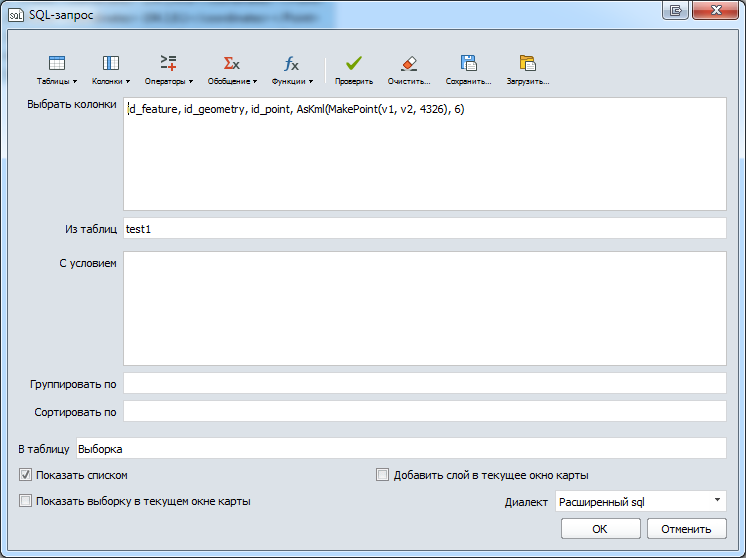Click the Колонки (Columns) toolbar icon
The image size is (746, 558).
111,64
